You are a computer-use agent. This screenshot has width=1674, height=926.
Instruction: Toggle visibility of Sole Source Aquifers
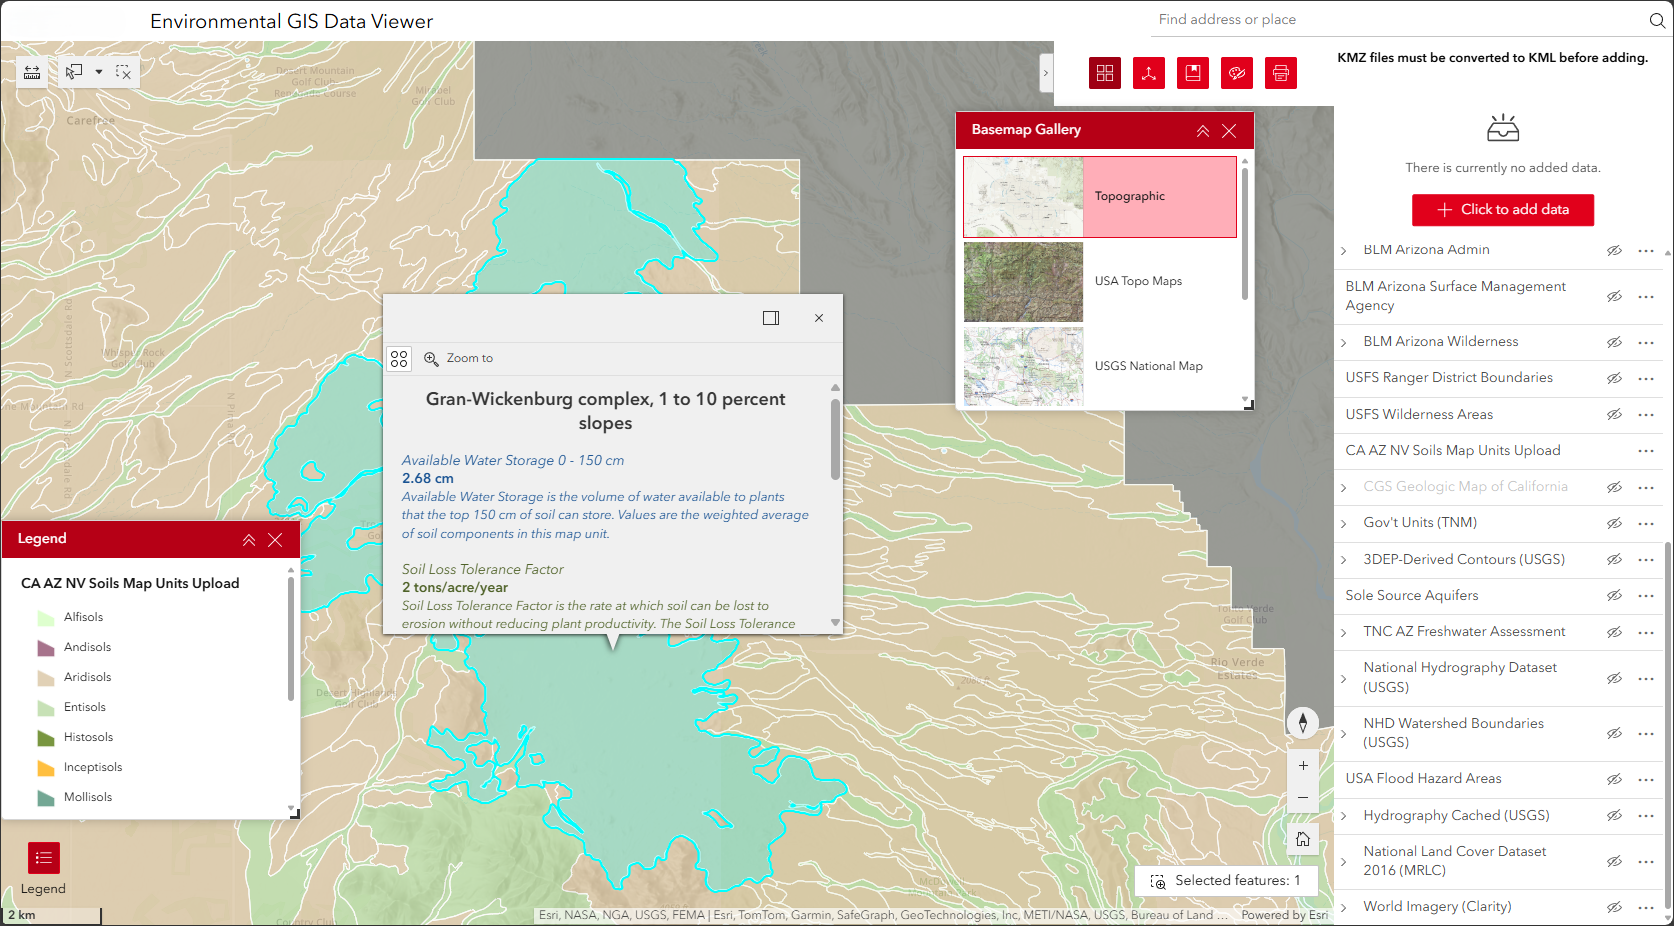[x=1615, y=595]
